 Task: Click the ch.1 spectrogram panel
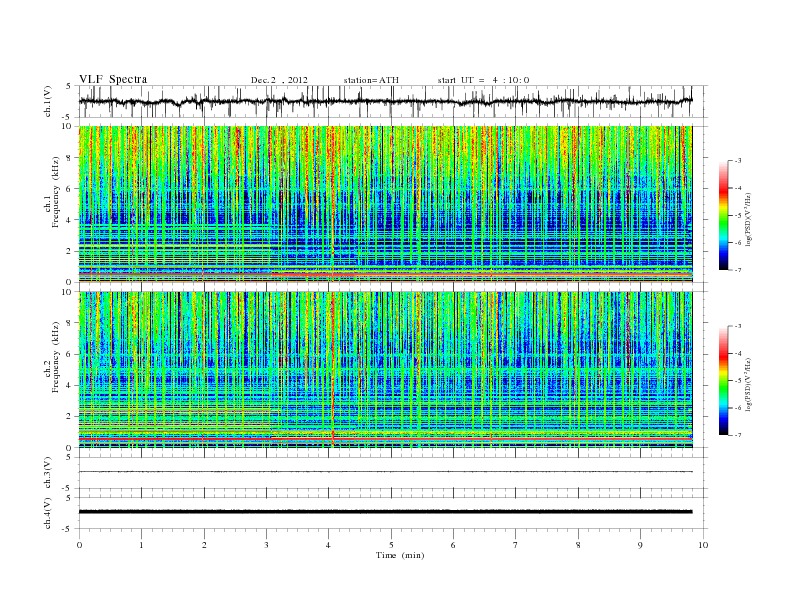click(386, 204)
